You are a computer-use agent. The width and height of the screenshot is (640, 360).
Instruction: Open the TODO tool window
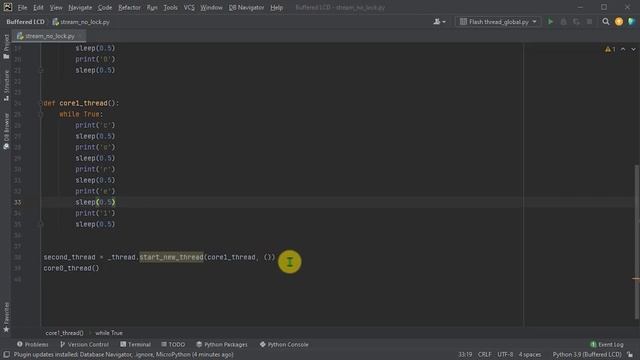tap(173, 344)
